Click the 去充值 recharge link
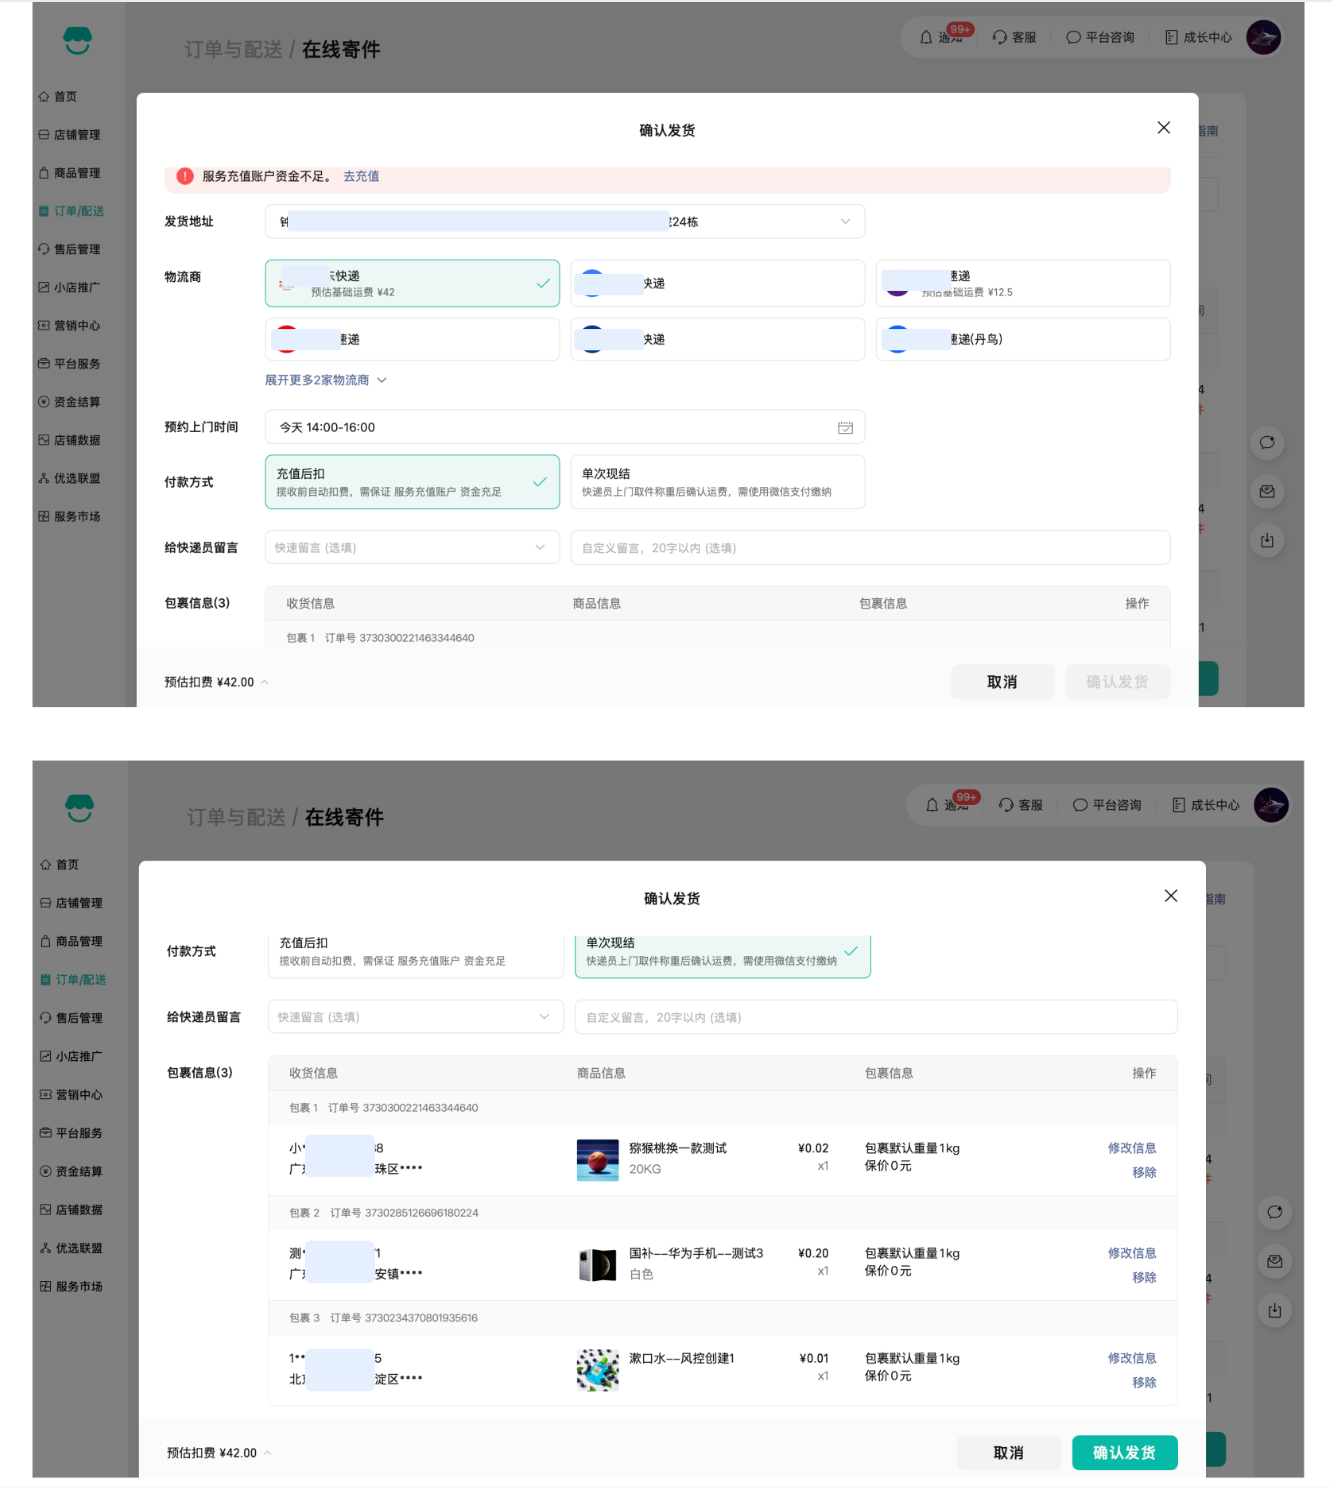1332x1488 pixels. pyautogui.click(x=361, y=176)
